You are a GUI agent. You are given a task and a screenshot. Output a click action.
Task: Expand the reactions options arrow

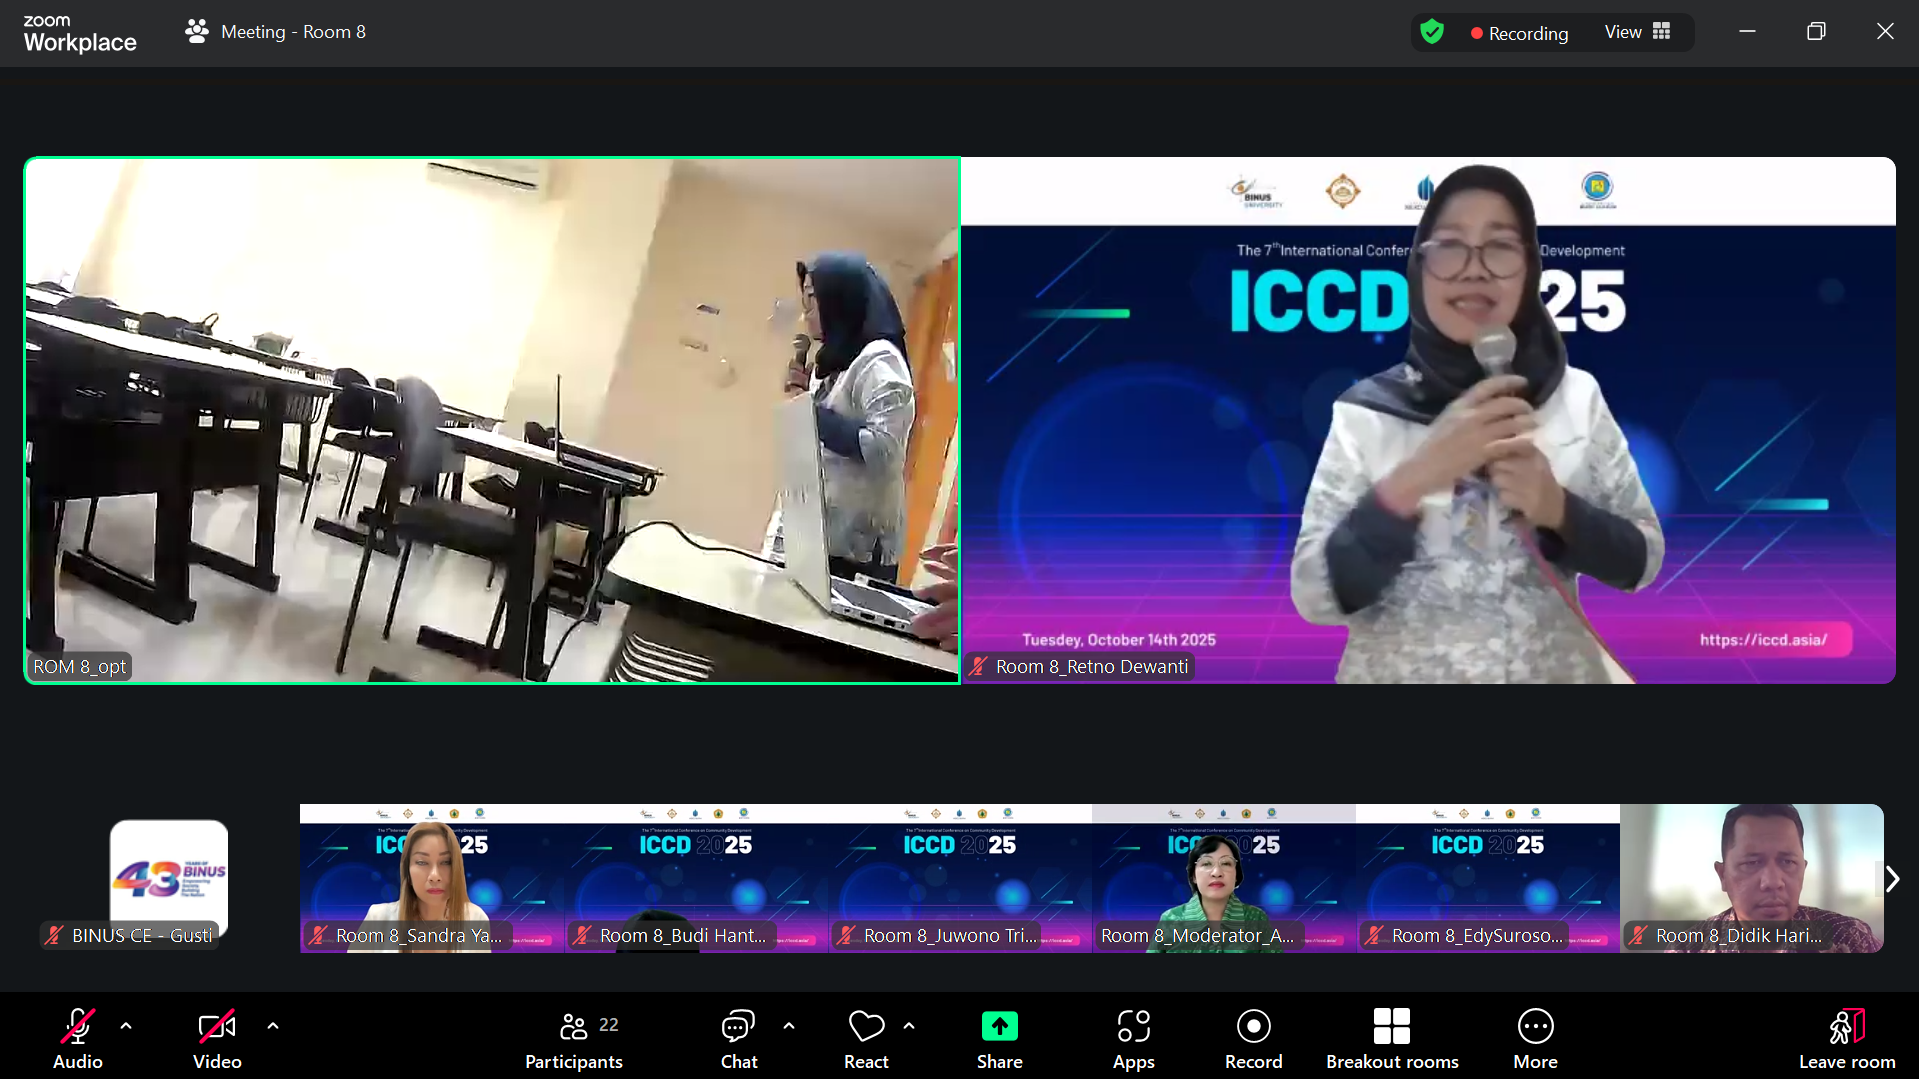point(909,1025)
